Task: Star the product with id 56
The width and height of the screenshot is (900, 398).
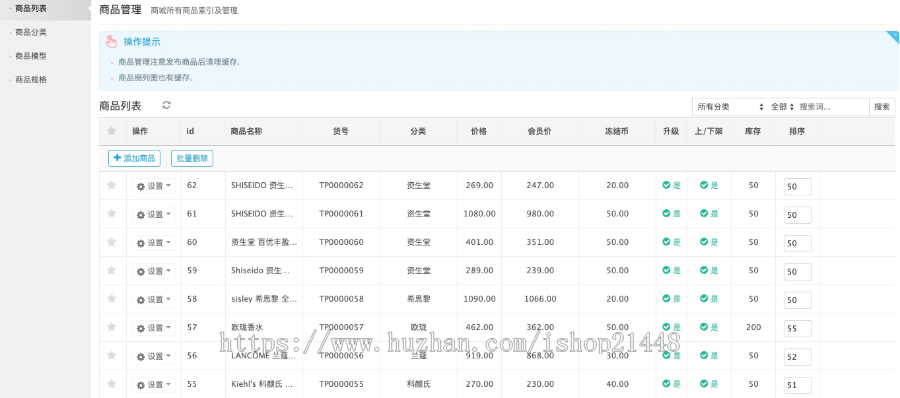Action: 111,356
